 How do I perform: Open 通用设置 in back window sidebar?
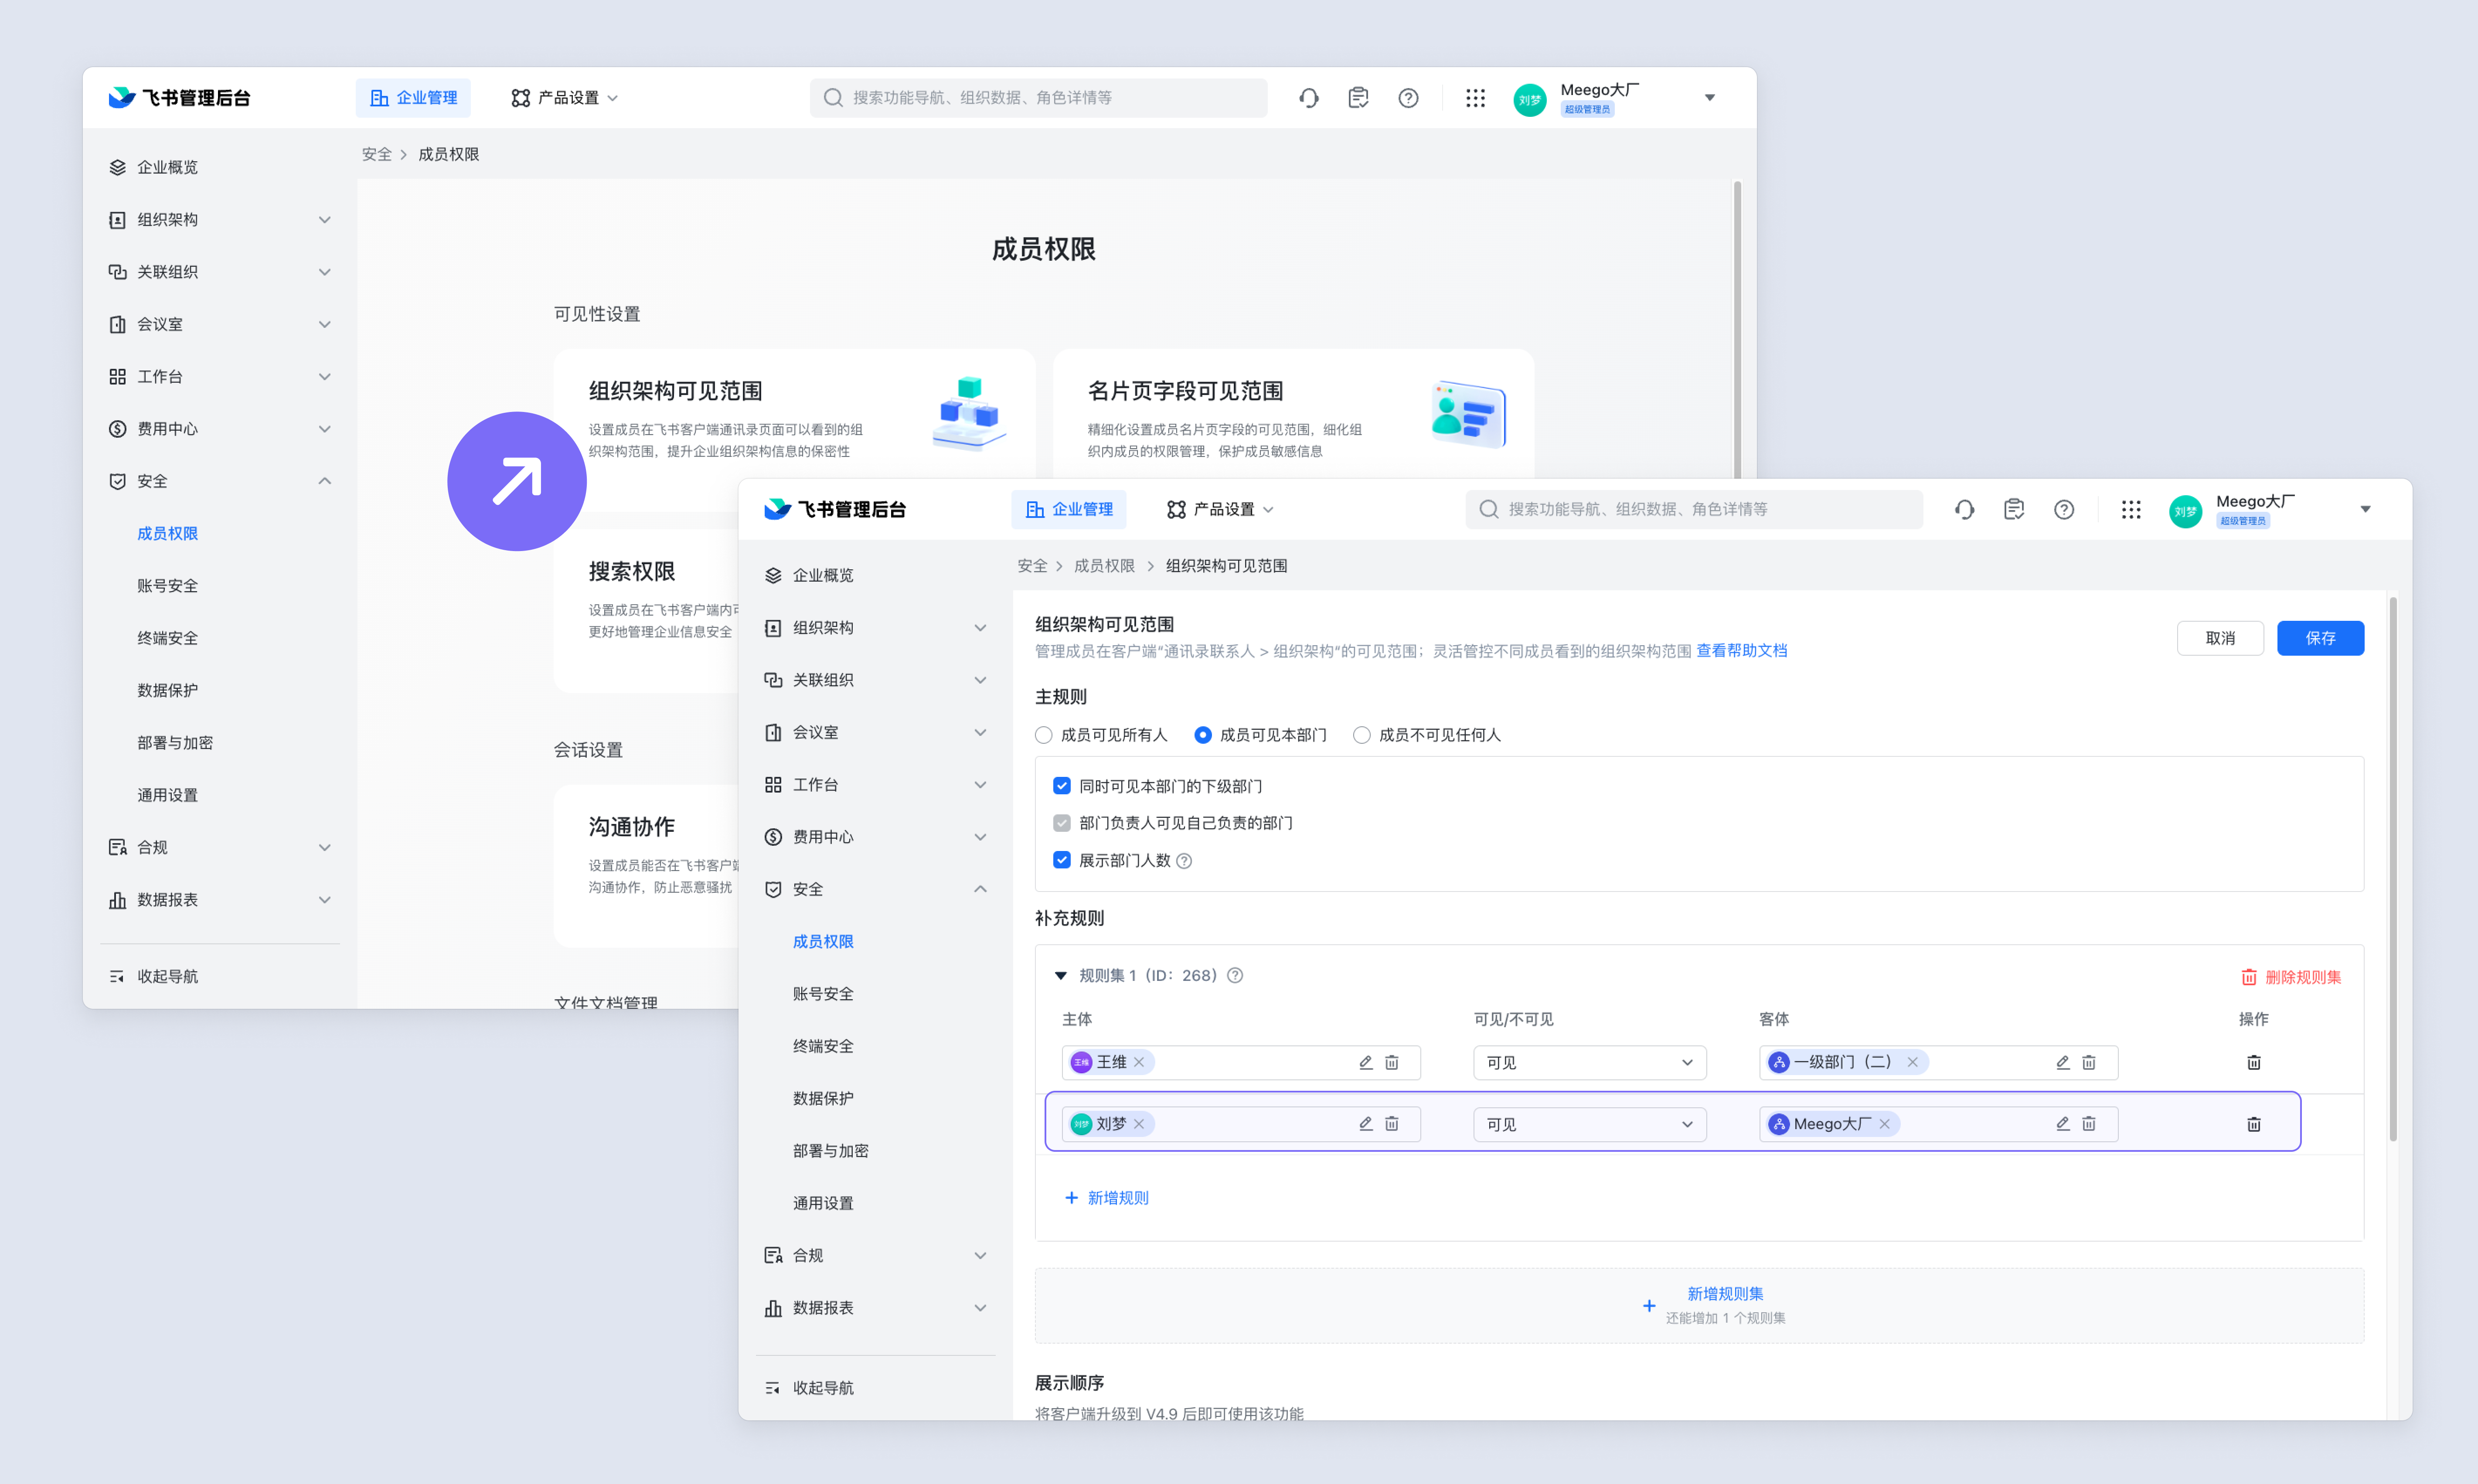pos(167,795)
